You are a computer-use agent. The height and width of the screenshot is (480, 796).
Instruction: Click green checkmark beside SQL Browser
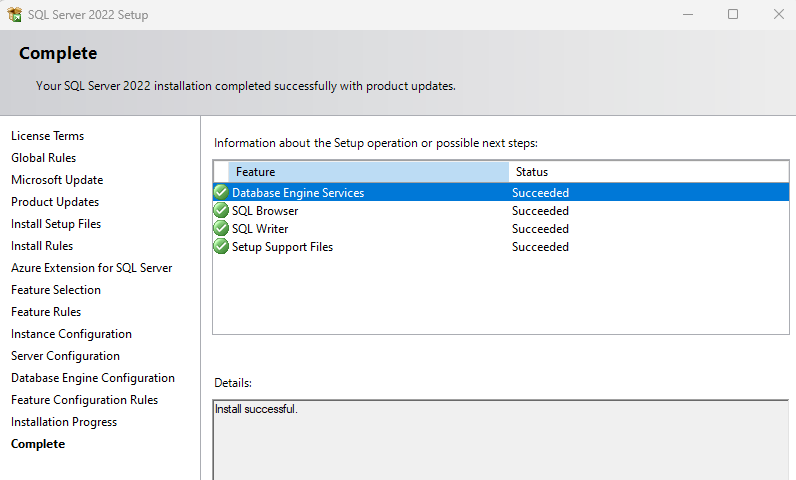click(x=221, y=210)
